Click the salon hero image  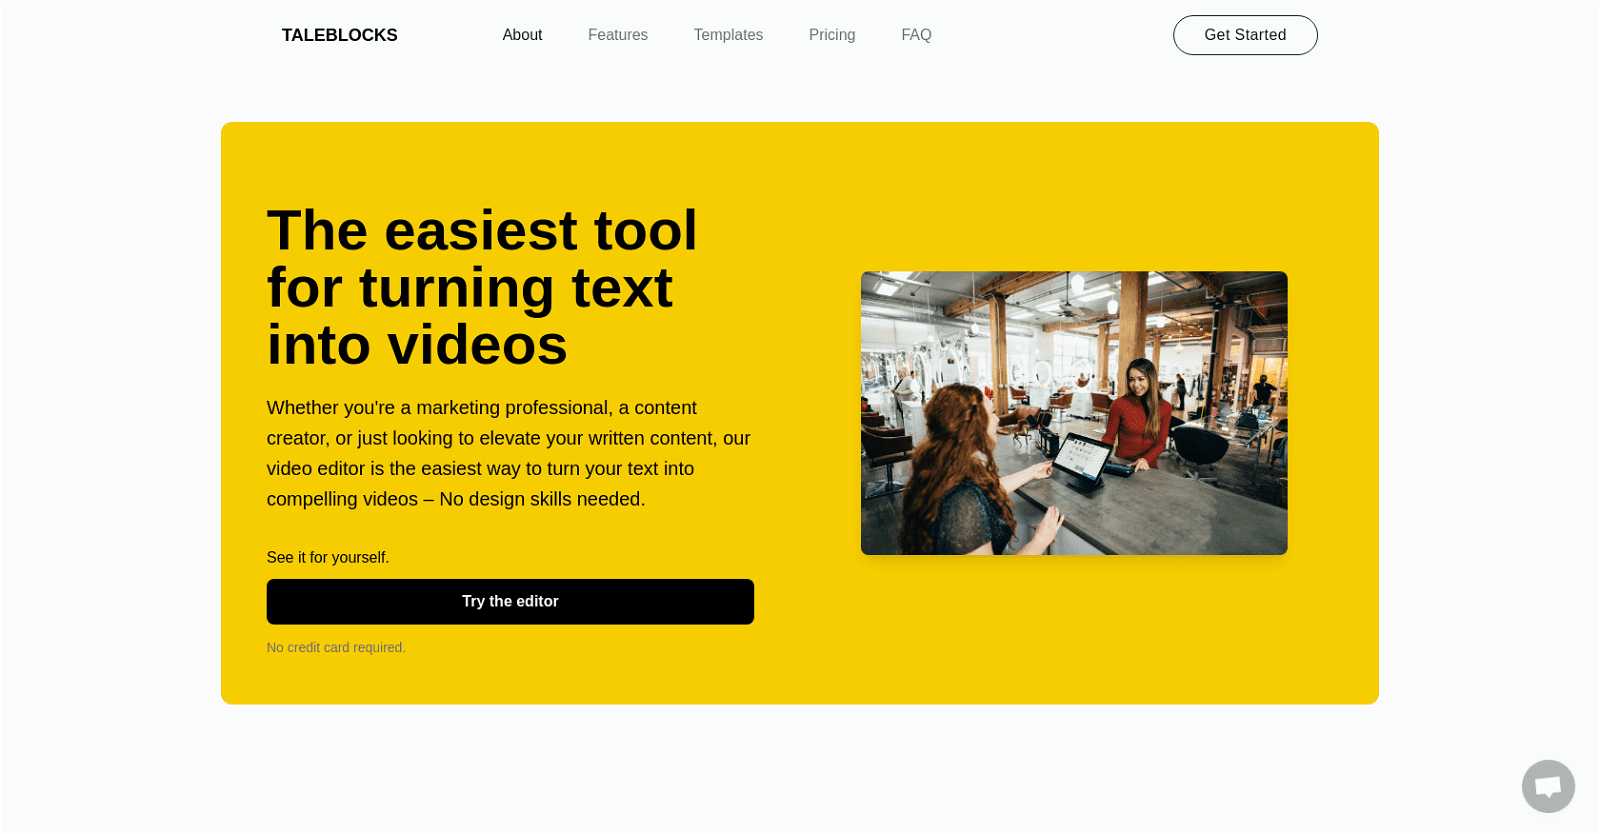(1074, 413)
